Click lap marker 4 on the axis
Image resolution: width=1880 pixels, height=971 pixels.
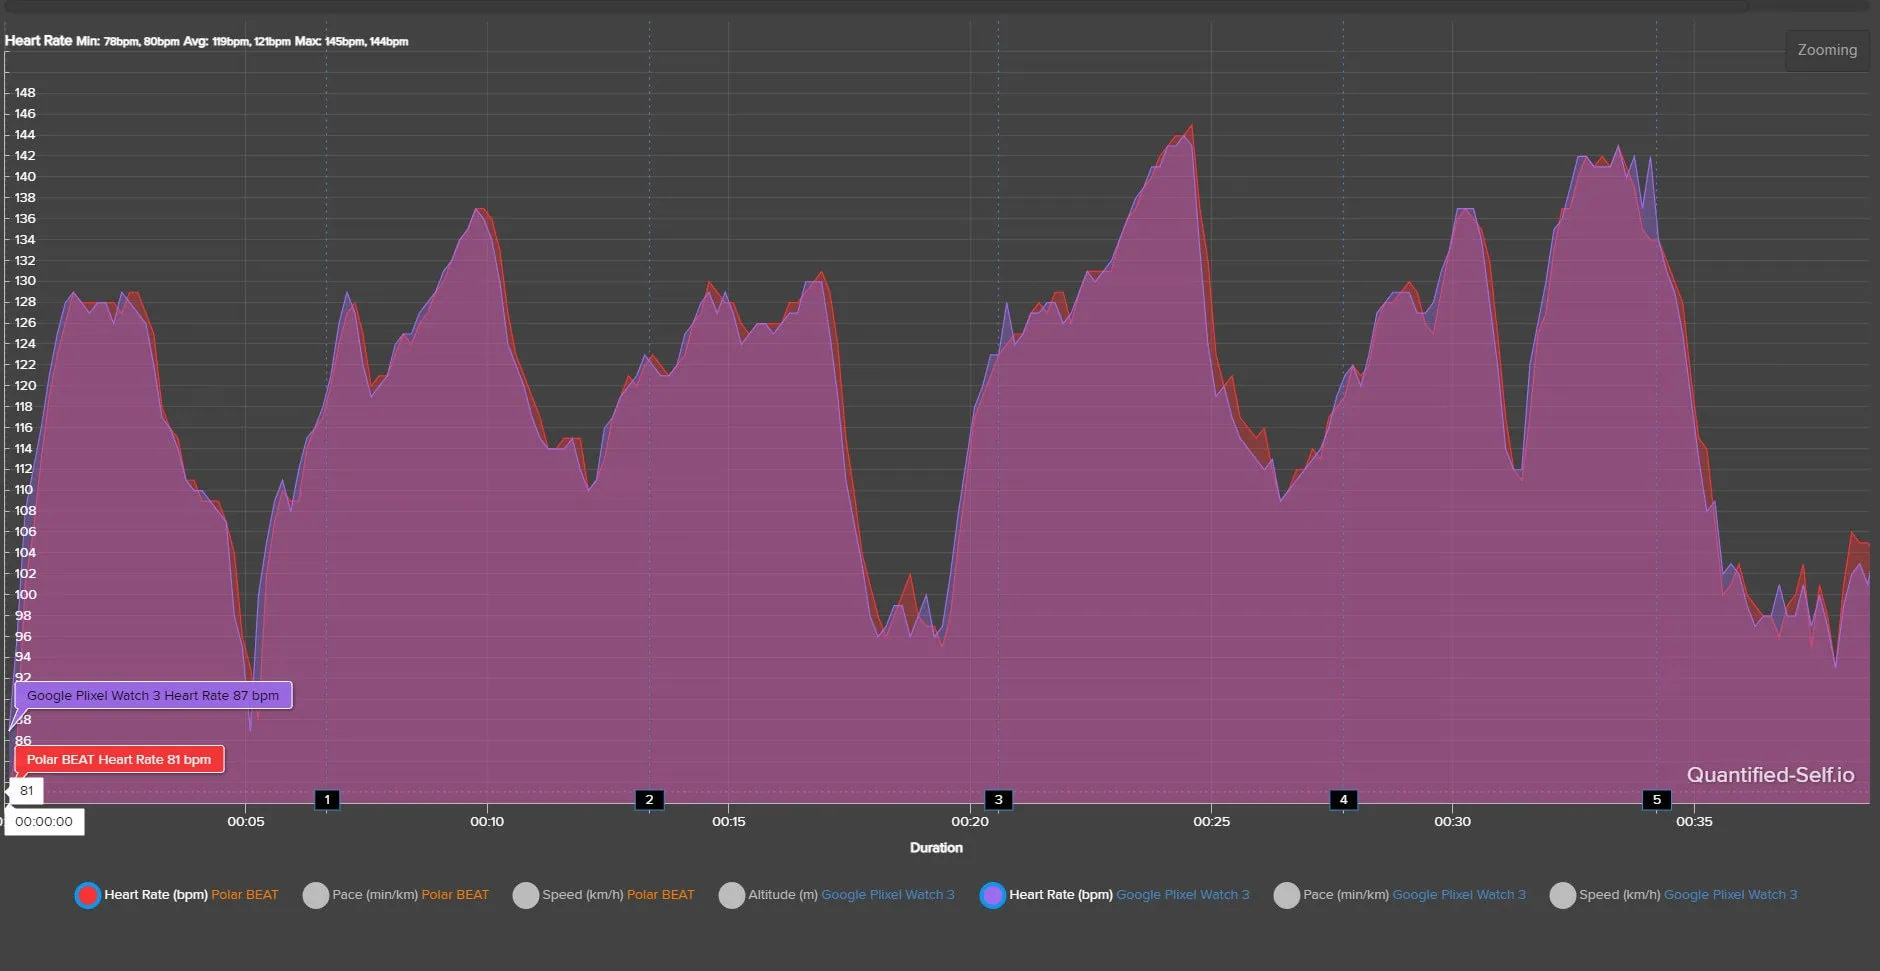click(x=1343, y=800)
